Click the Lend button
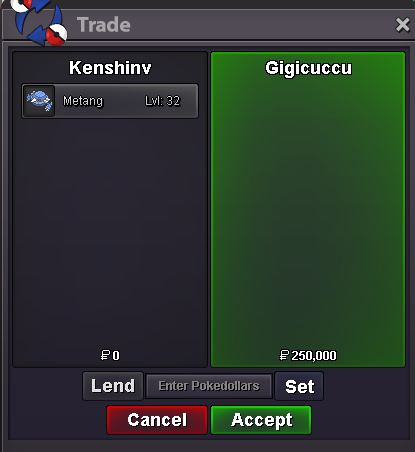Screen dimensions: 415x452 click(x=113, y=386)
